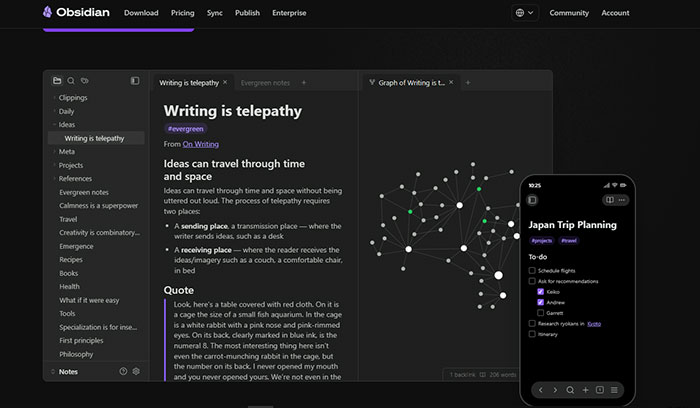Uncheck the Keiko checkbox
The height and width of the screenshot is (408, 700).
(541, 291)
